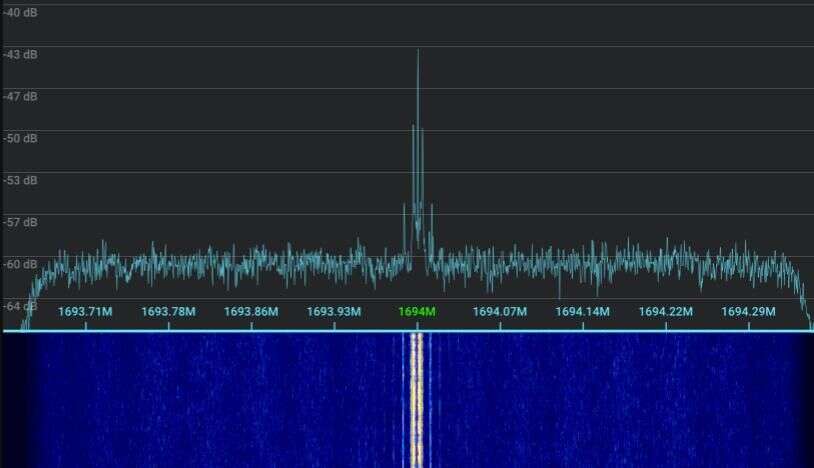Click the 1693.78M frequency label
Screen dimensions: 814x468
click(x=168, y=311)
